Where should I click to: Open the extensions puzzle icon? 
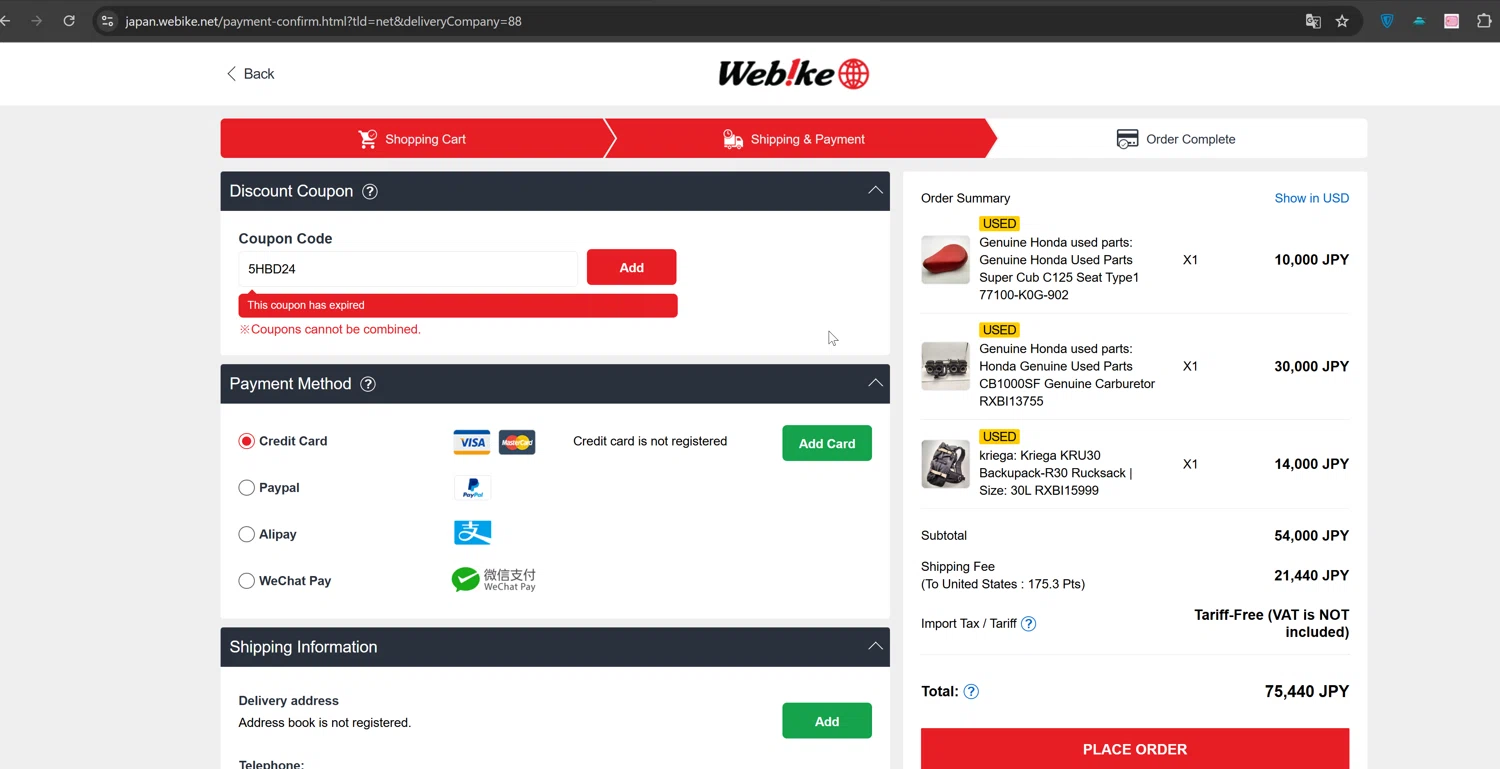pyautogui.click(x=1484, y=21)
